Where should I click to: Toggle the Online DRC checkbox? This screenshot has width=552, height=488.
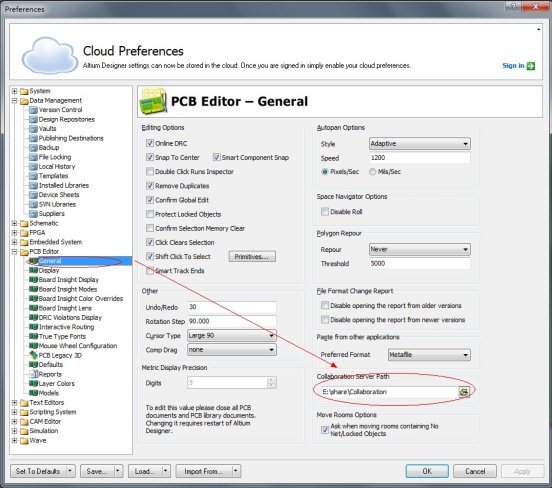(150, 143)
